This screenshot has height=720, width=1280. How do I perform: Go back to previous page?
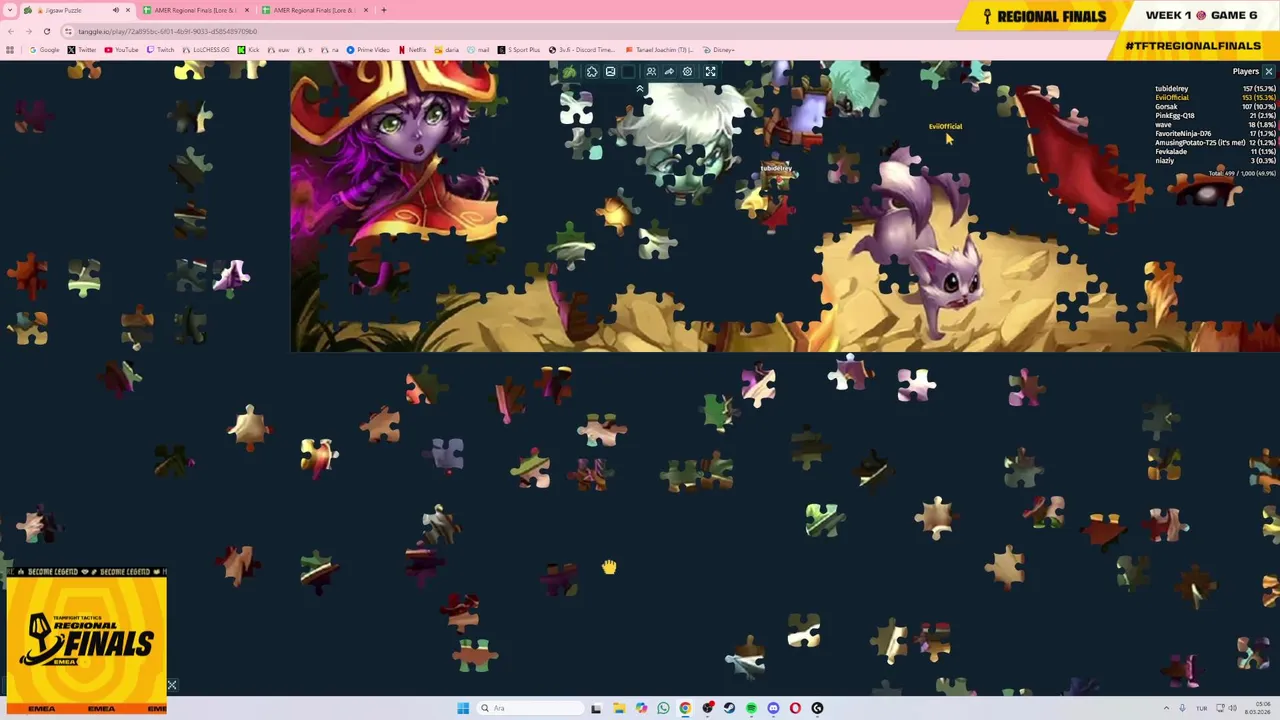coord(11,32)
